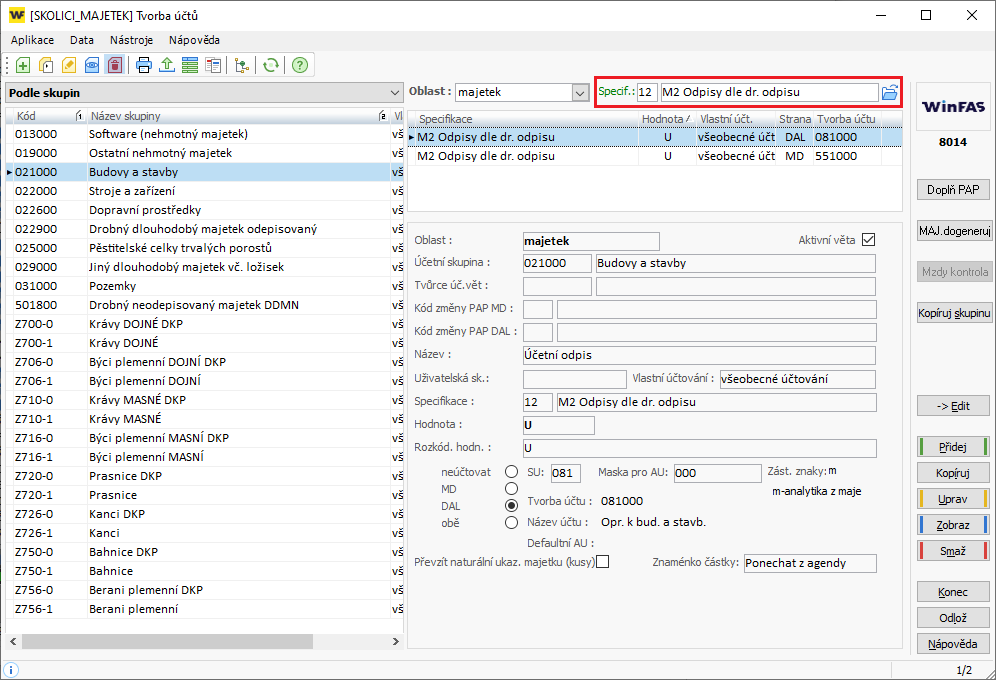
Task: Click the Přidej button
Action: pos(953,447)
